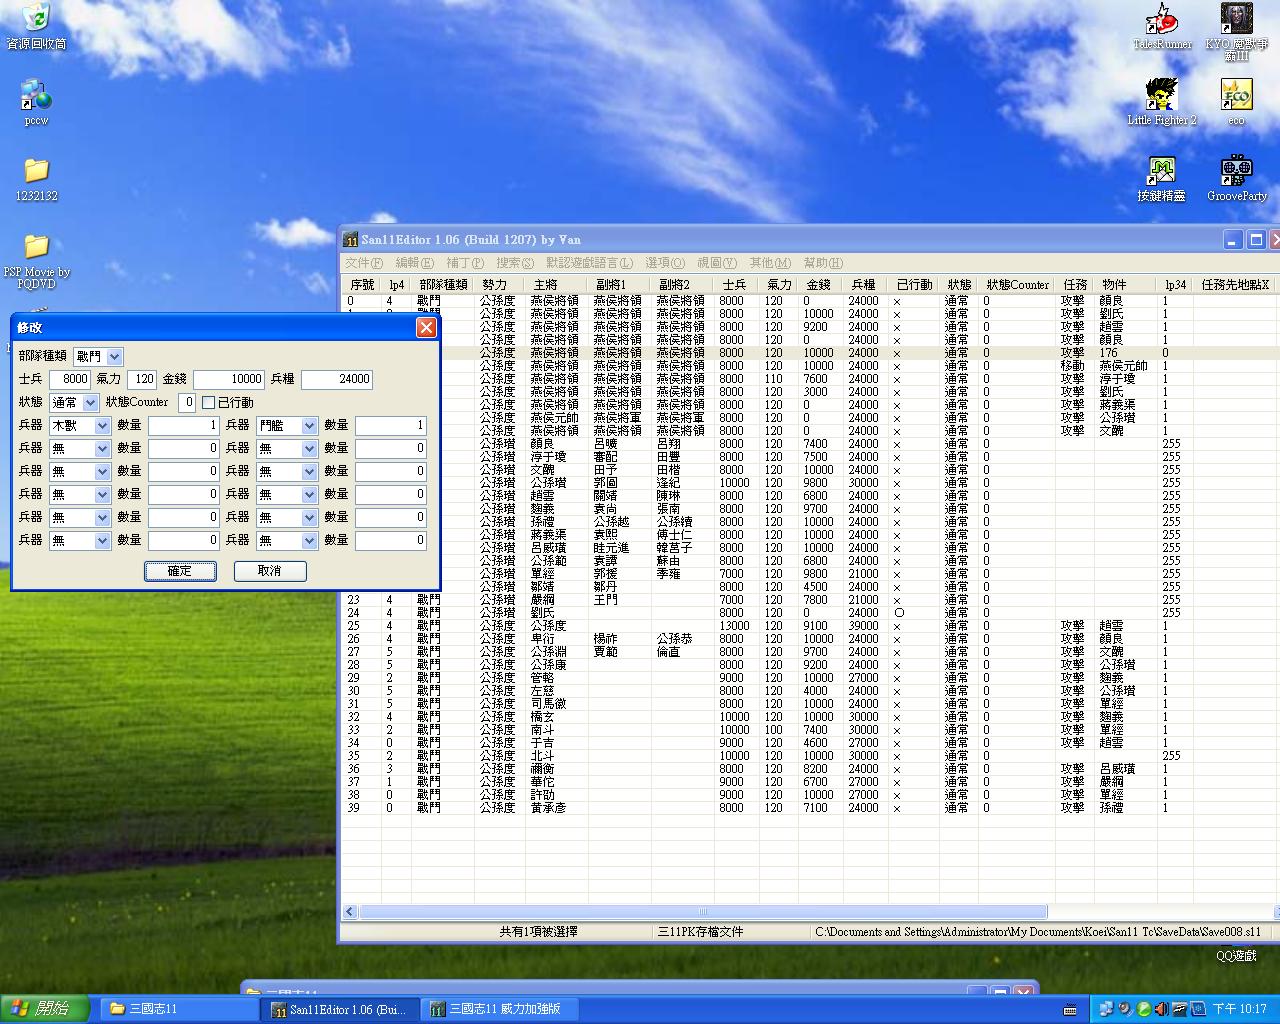Click the horizontal scrollbar left arrow

coord(351,912)
